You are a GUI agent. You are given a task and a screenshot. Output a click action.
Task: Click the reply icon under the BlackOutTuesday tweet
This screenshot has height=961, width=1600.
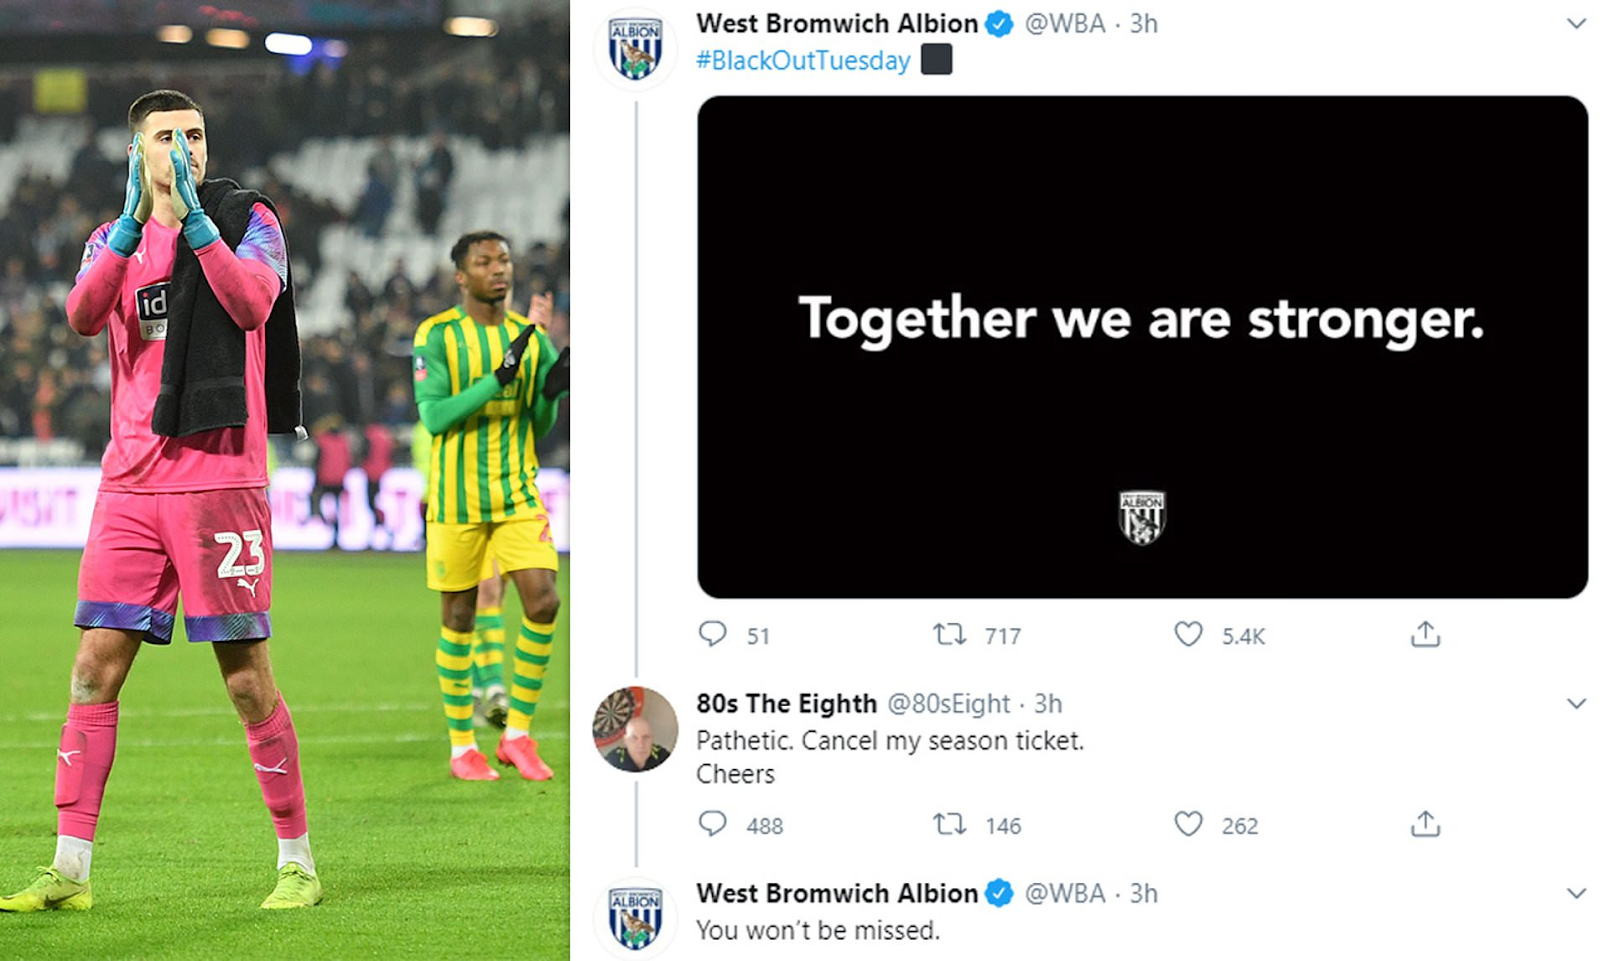(712, 634)
